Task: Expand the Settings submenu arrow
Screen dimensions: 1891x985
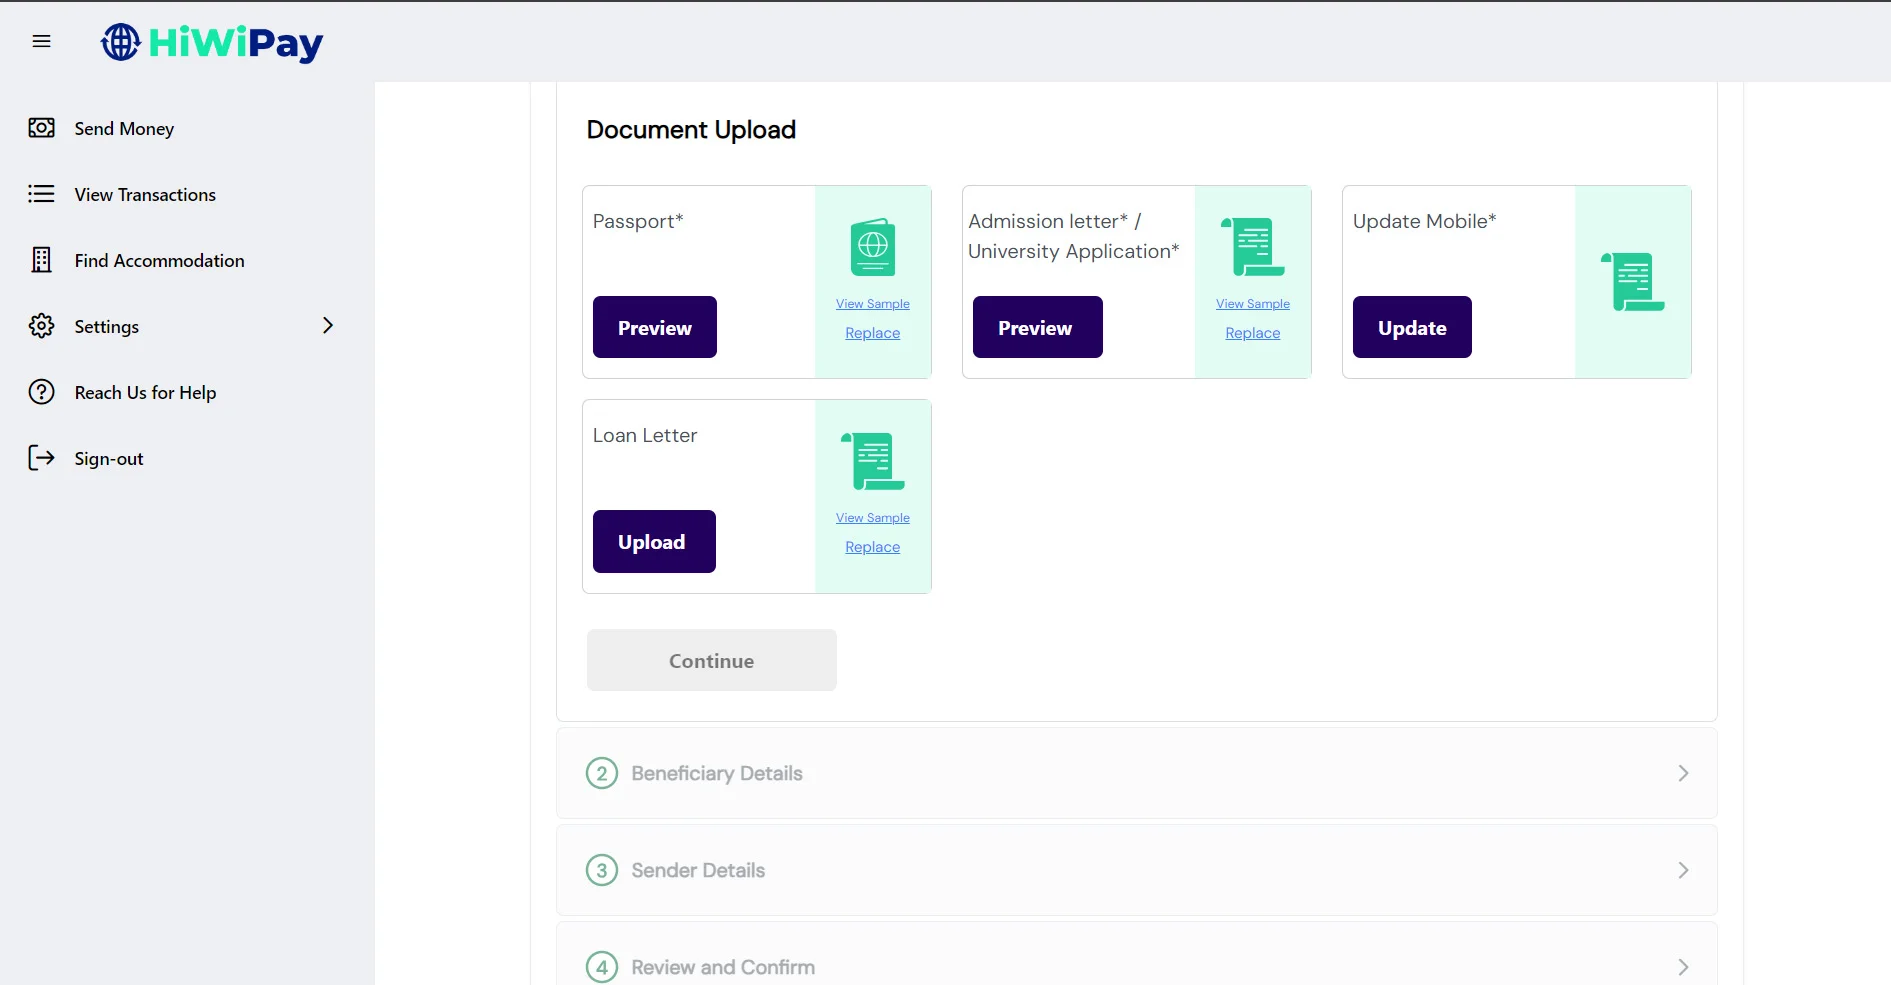Action: coord(327,326)
